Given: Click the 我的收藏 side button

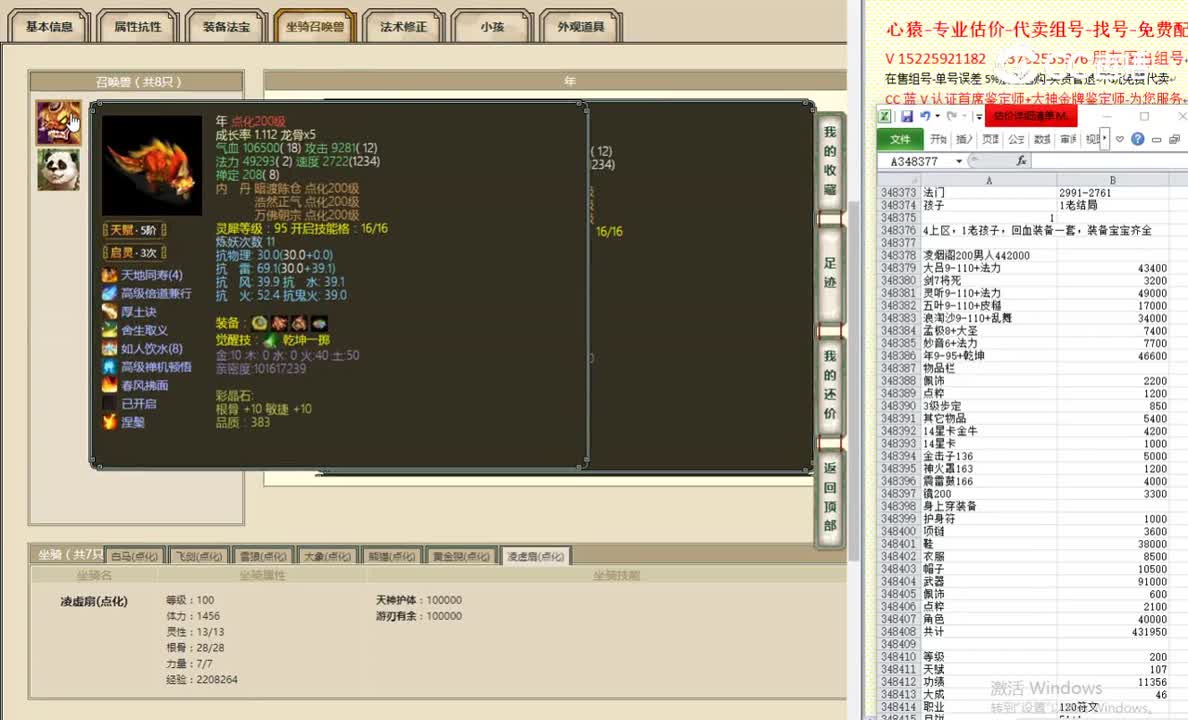Looking at the screenshot, I should (829, 160).
